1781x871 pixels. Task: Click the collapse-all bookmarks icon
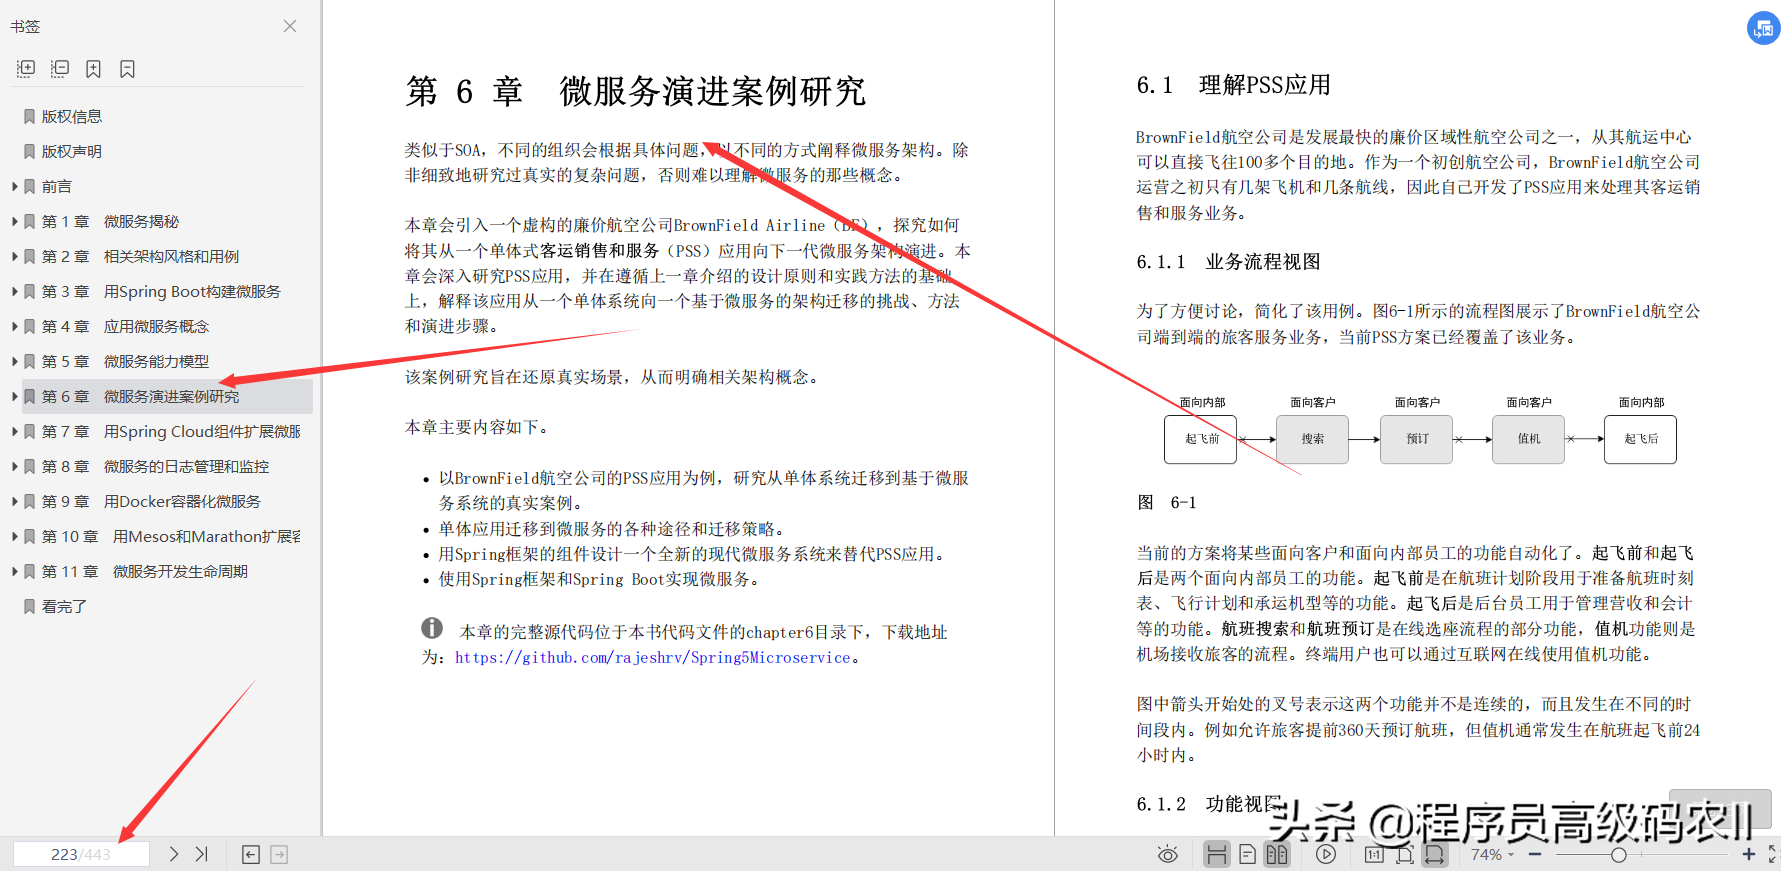click(x=60, y=68)
